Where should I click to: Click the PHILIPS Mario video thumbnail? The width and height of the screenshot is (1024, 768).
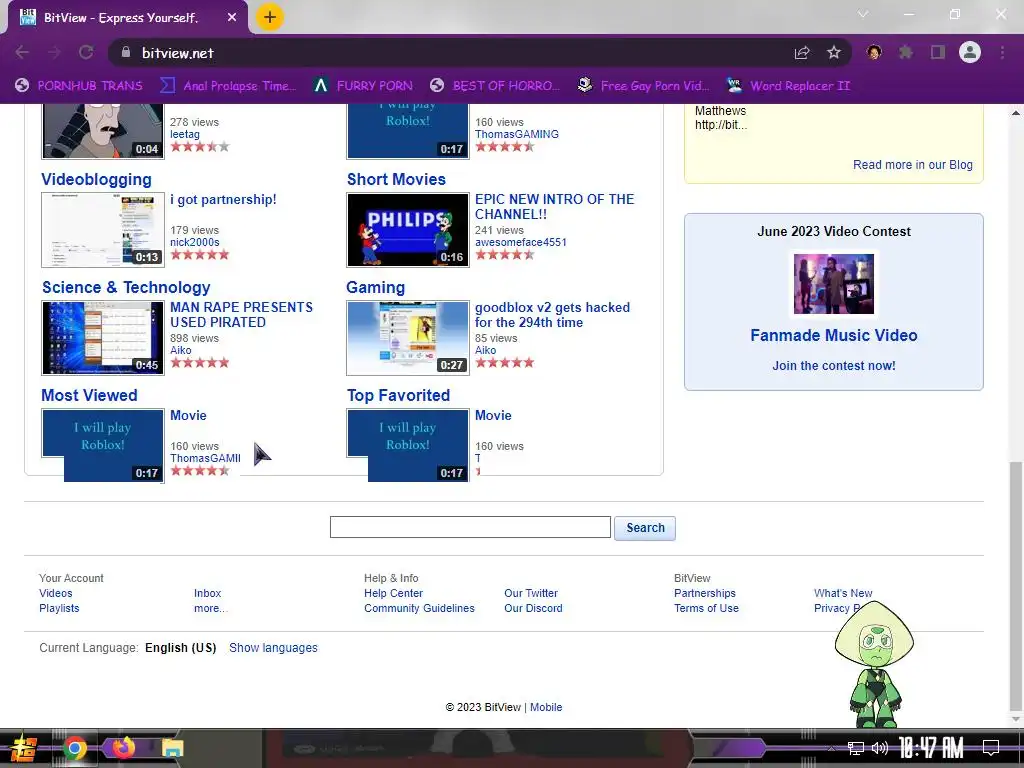pos(408,230)
